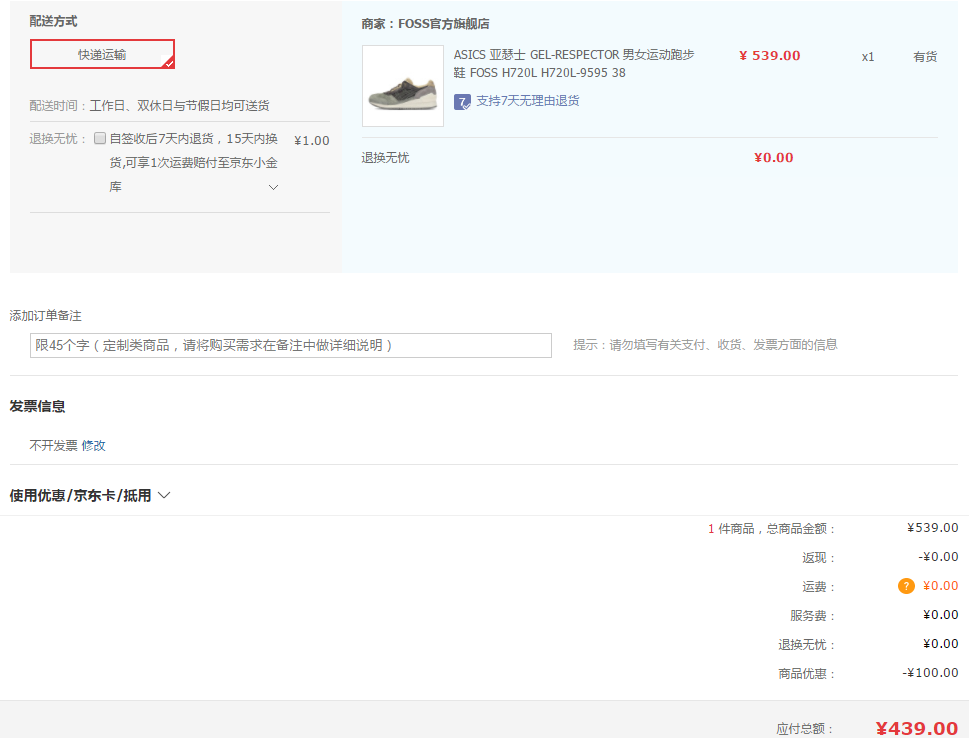This screenshot has width=969, height=738.
Task: Select the 配送方式 section heading
Action: point(53,21)
